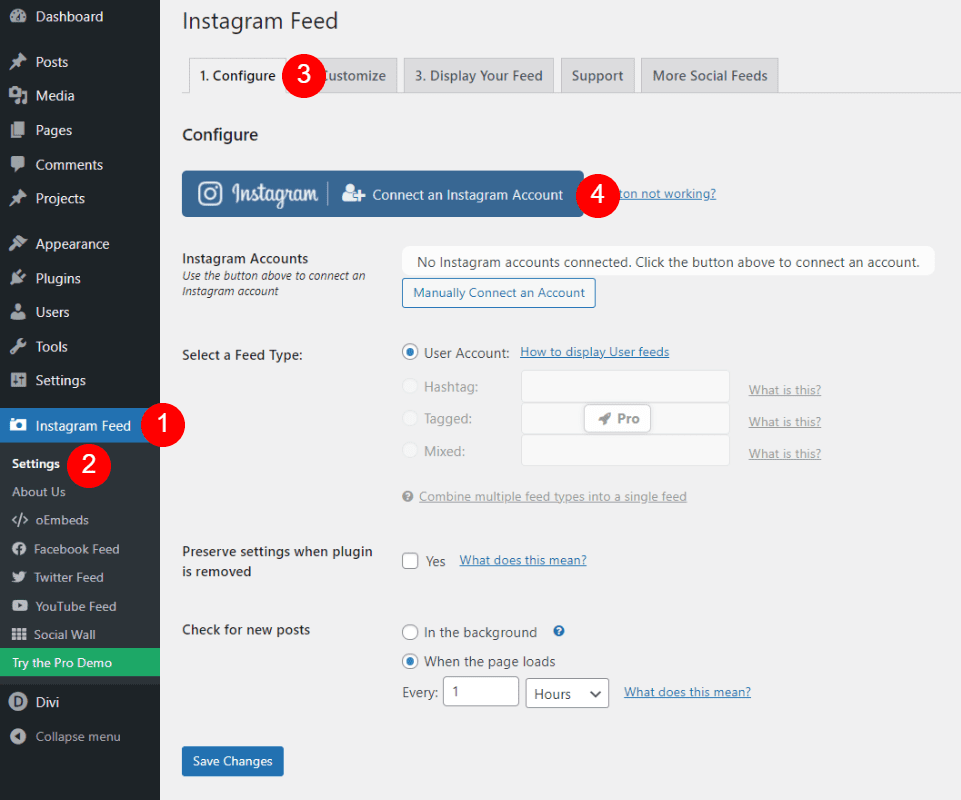Check the Yes preserve settings checkbox
This screenshot has height=800, width=961.
[x=409, y=561]
